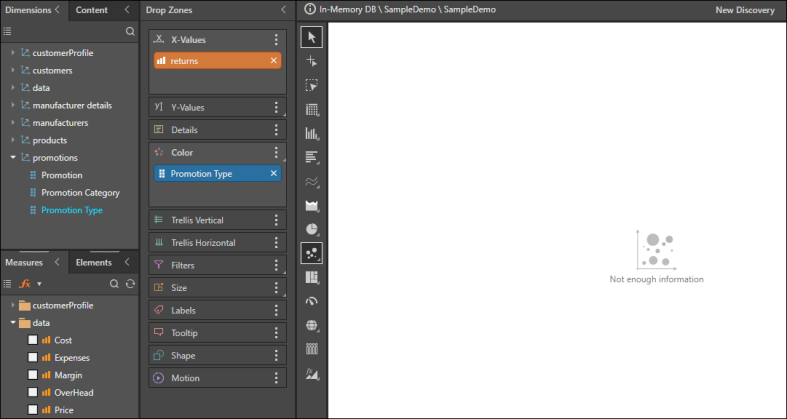This screenshot has width=787, height=419.
Task: Switch to the Content tab
Action: click(92, 10)
